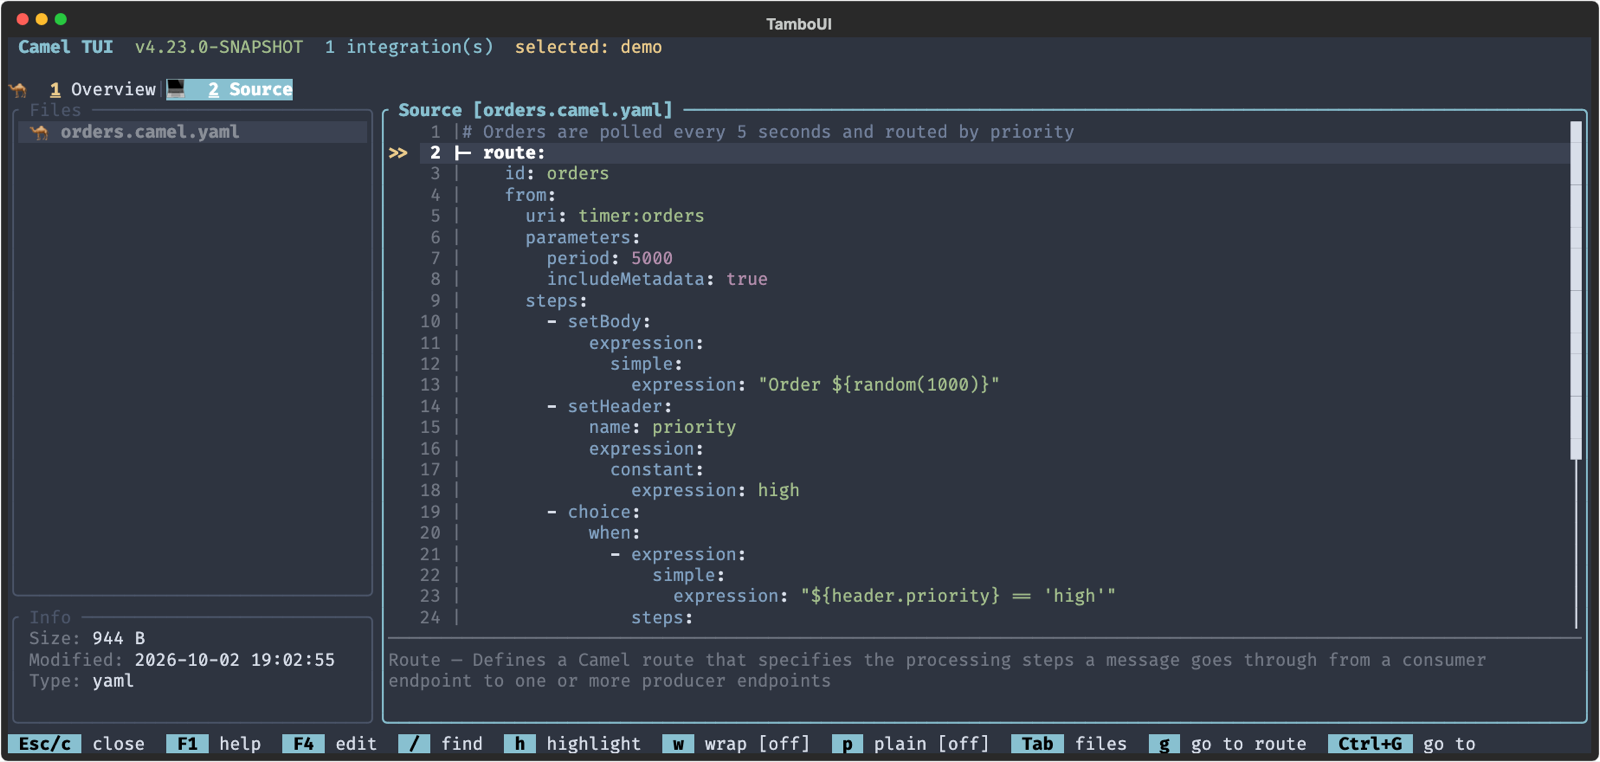Click 'expression: high' on line 18
The image size is (1600, 762).
(715, 491)
